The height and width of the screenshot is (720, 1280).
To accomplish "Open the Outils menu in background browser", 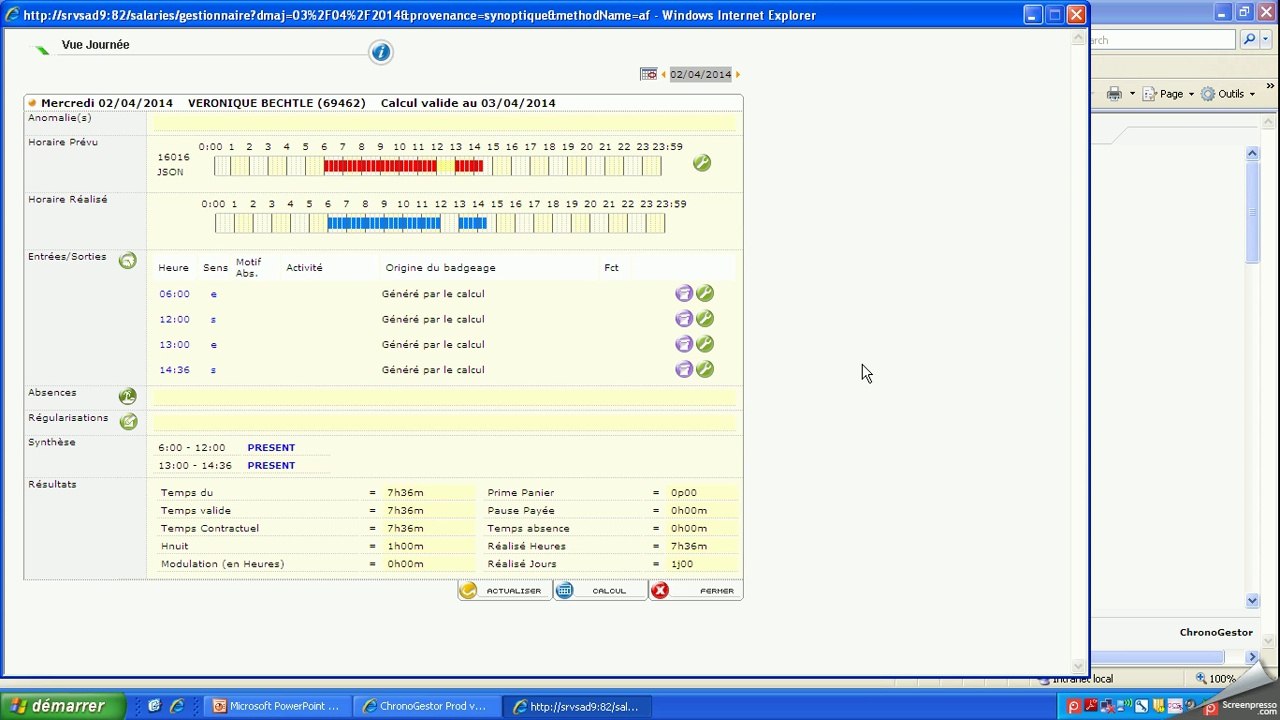I will click(x=1228, y=94).
